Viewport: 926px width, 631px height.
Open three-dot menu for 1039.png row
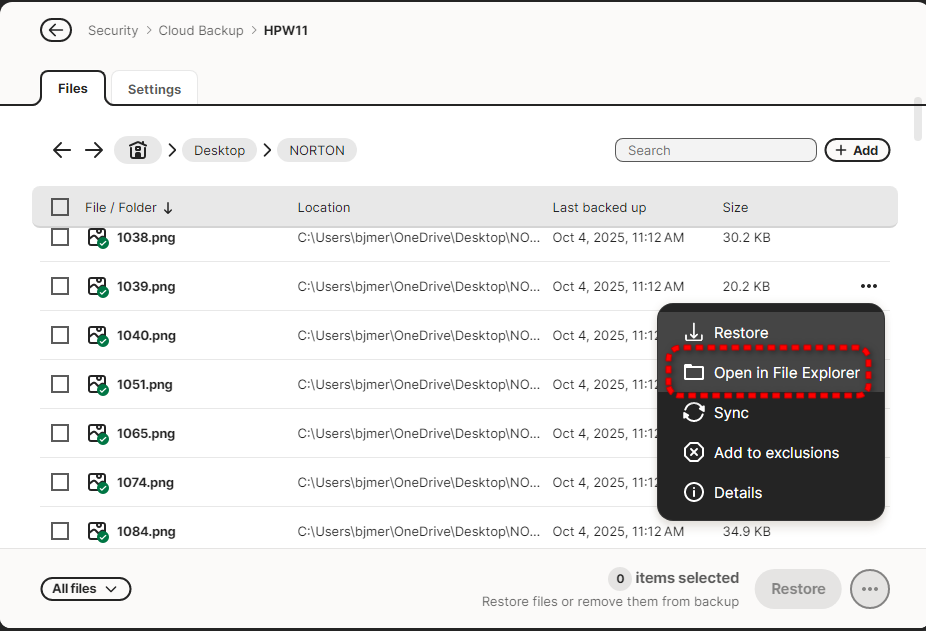point(868,287)
